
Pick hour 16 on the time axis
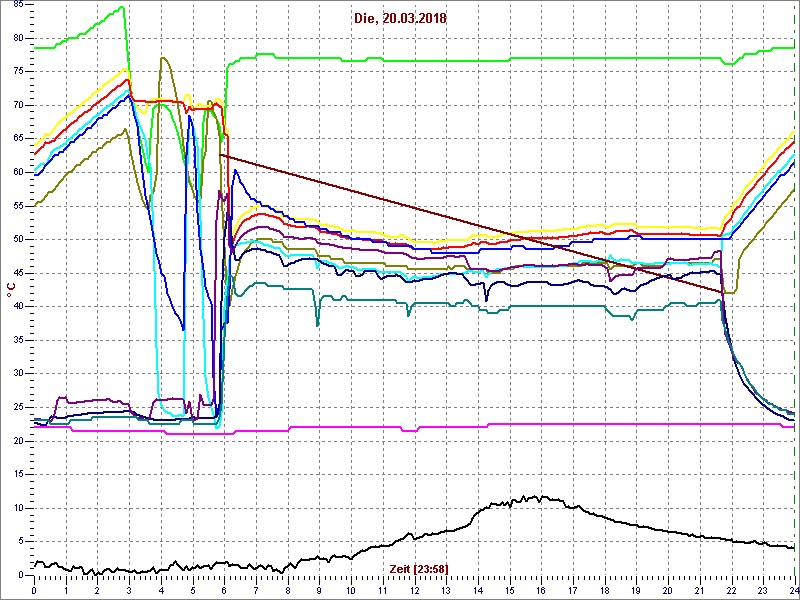541,589
